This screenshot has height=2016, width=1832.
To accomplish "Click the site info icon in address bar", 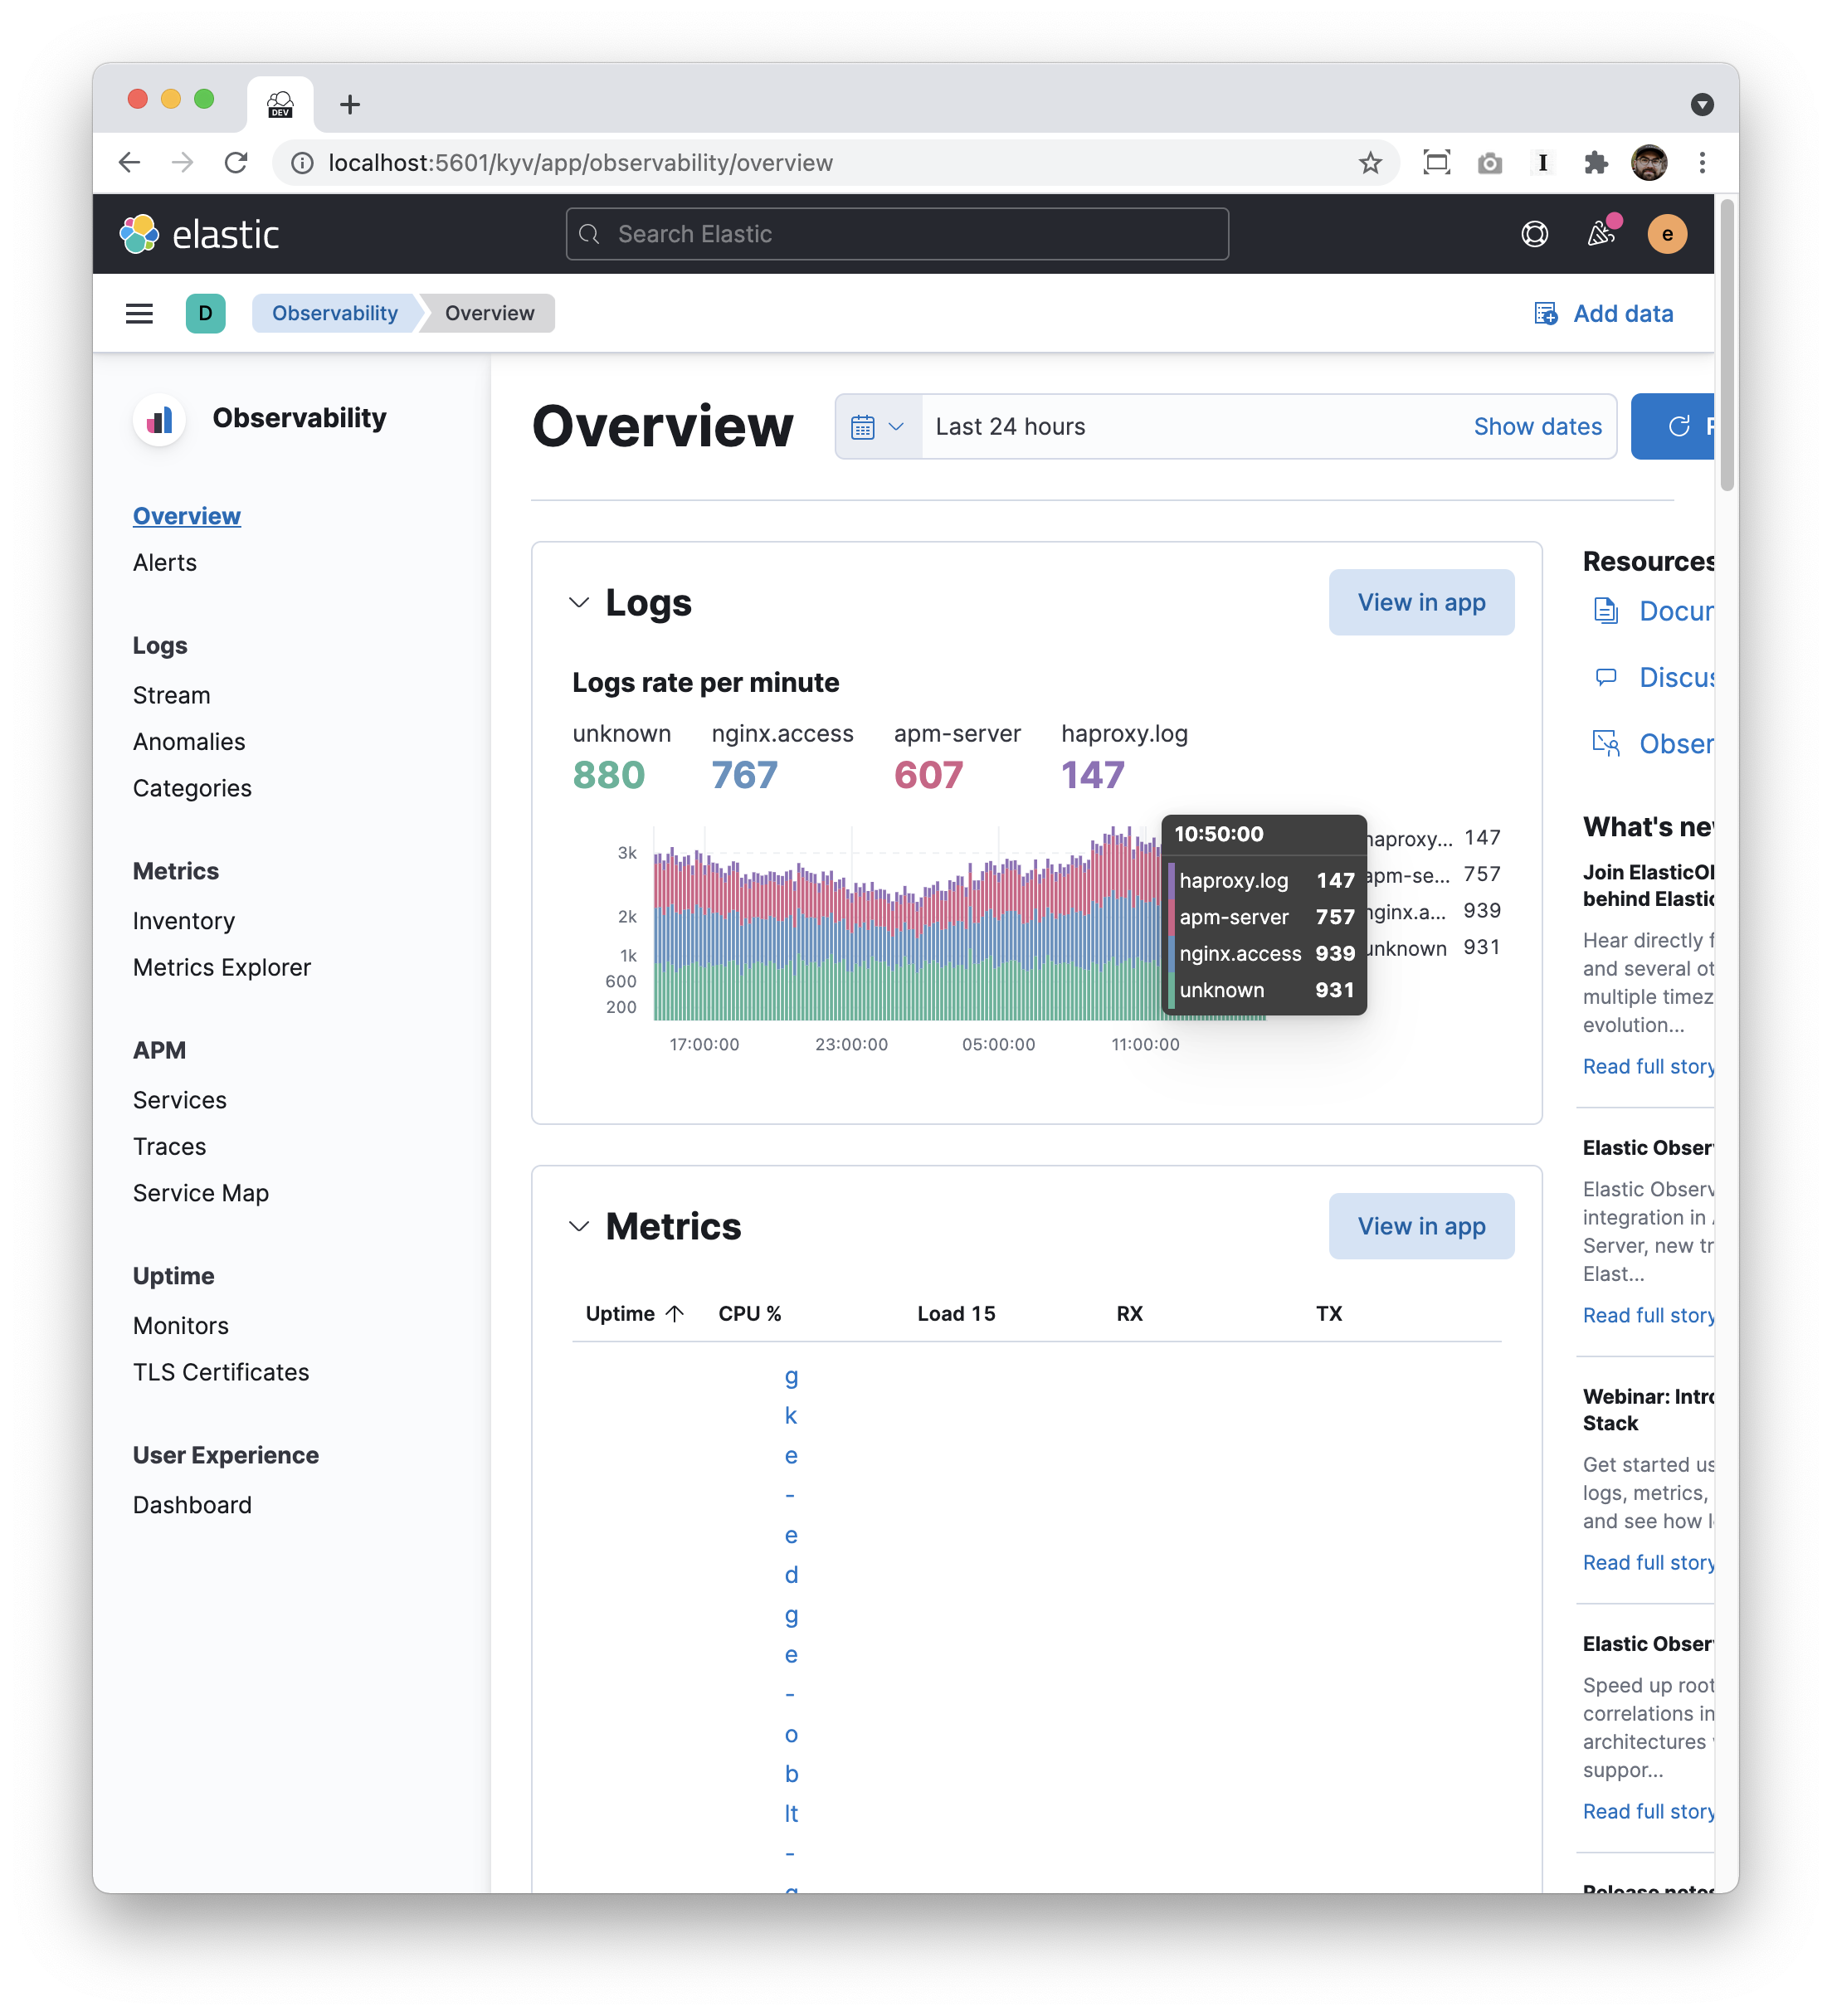I will coord(302,163).
